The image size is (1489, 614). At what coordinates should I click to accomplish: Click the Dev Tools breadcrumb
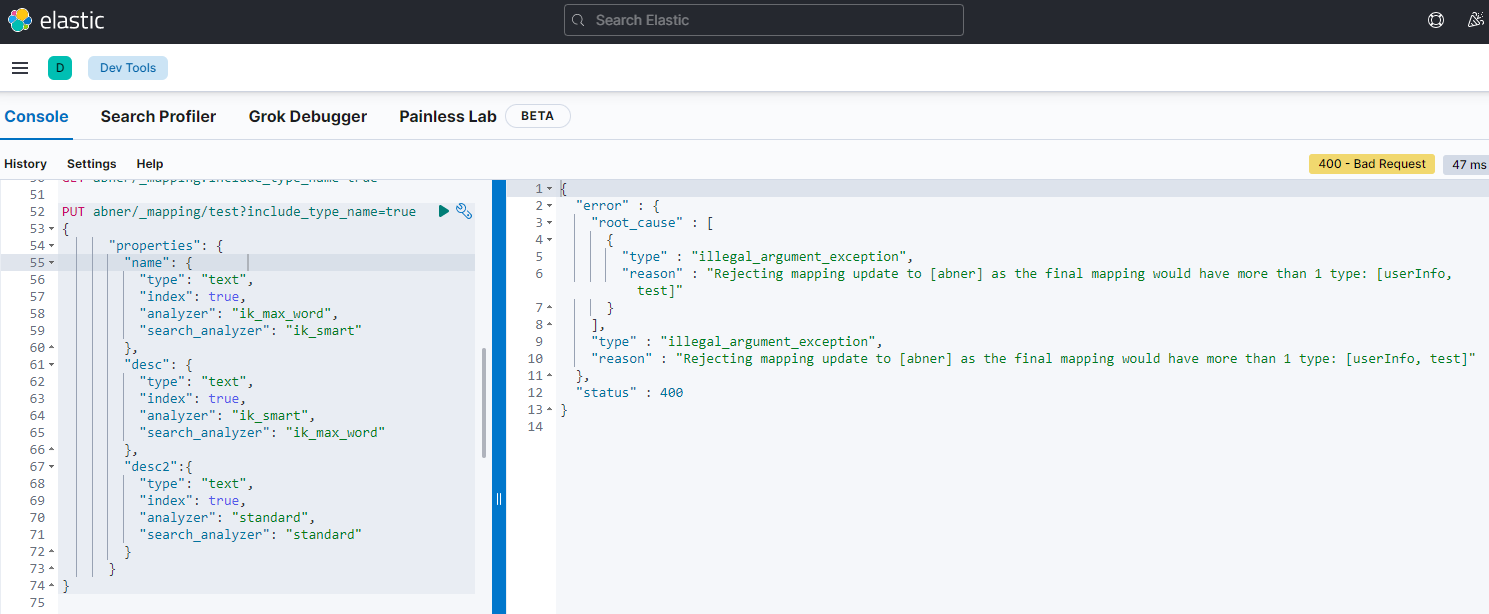[128, 68]
